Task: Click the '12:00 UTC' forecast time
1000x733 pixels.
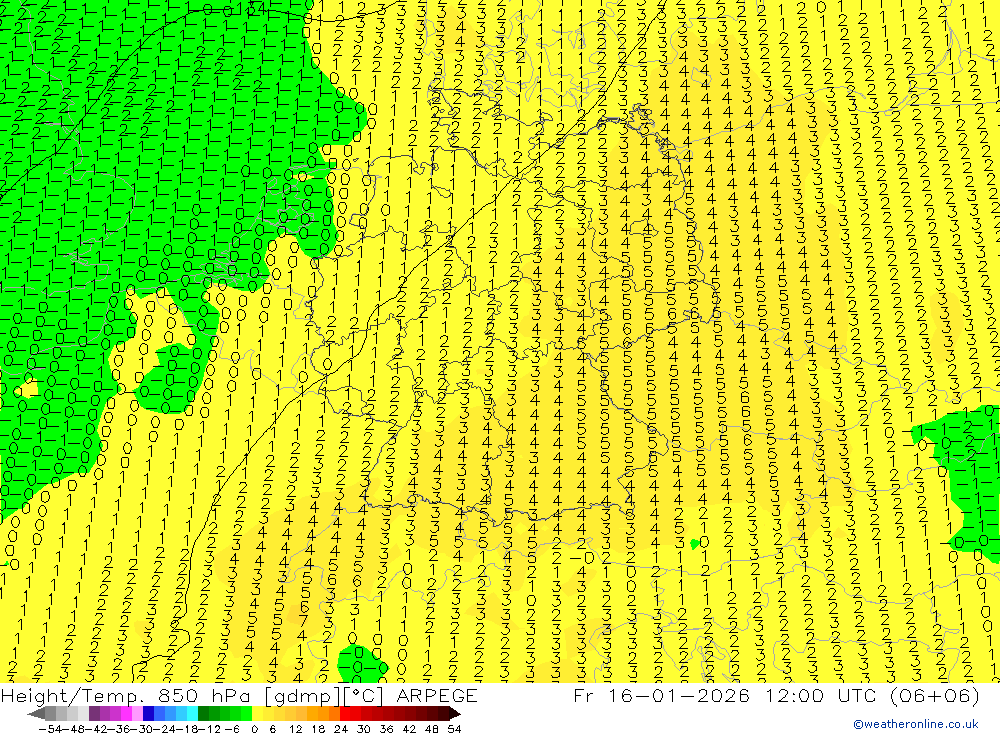Action: (x=820, y=695)
